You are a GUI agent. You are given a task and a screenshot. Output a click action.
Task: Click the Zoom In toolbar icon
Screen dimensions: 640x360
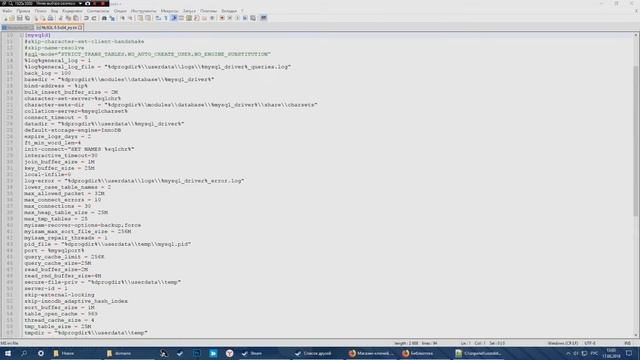coord(122,18)
